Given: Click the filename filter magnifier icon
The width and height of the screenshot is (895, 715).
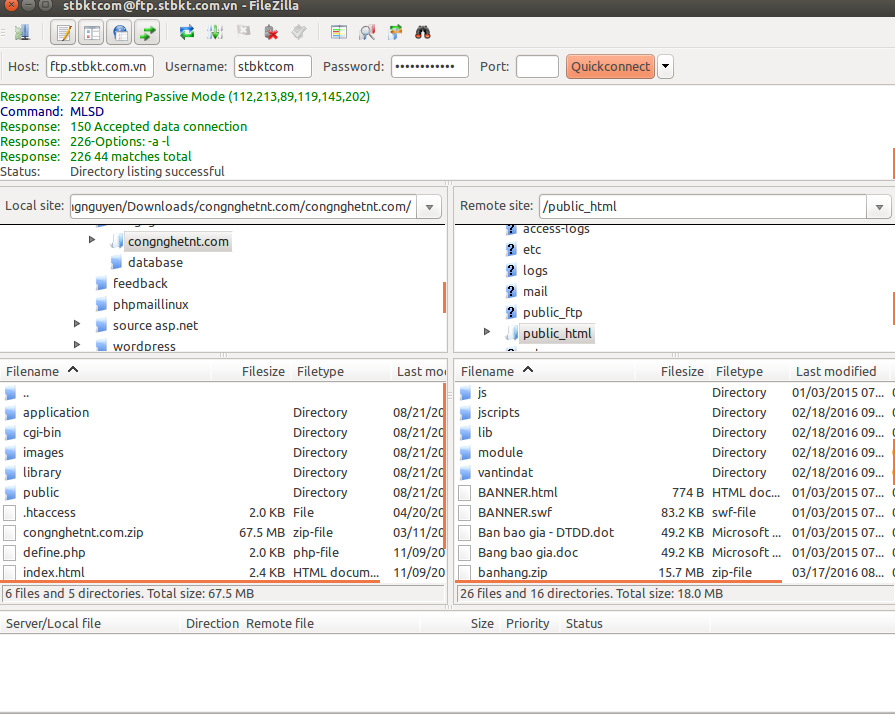Looking at the screenshot, I should 367,32.
